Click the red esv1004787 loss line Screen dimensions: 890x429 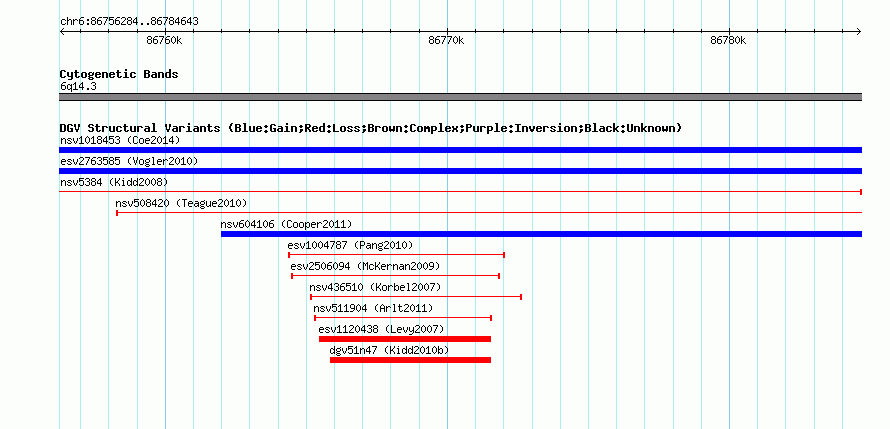pos(396,255)
